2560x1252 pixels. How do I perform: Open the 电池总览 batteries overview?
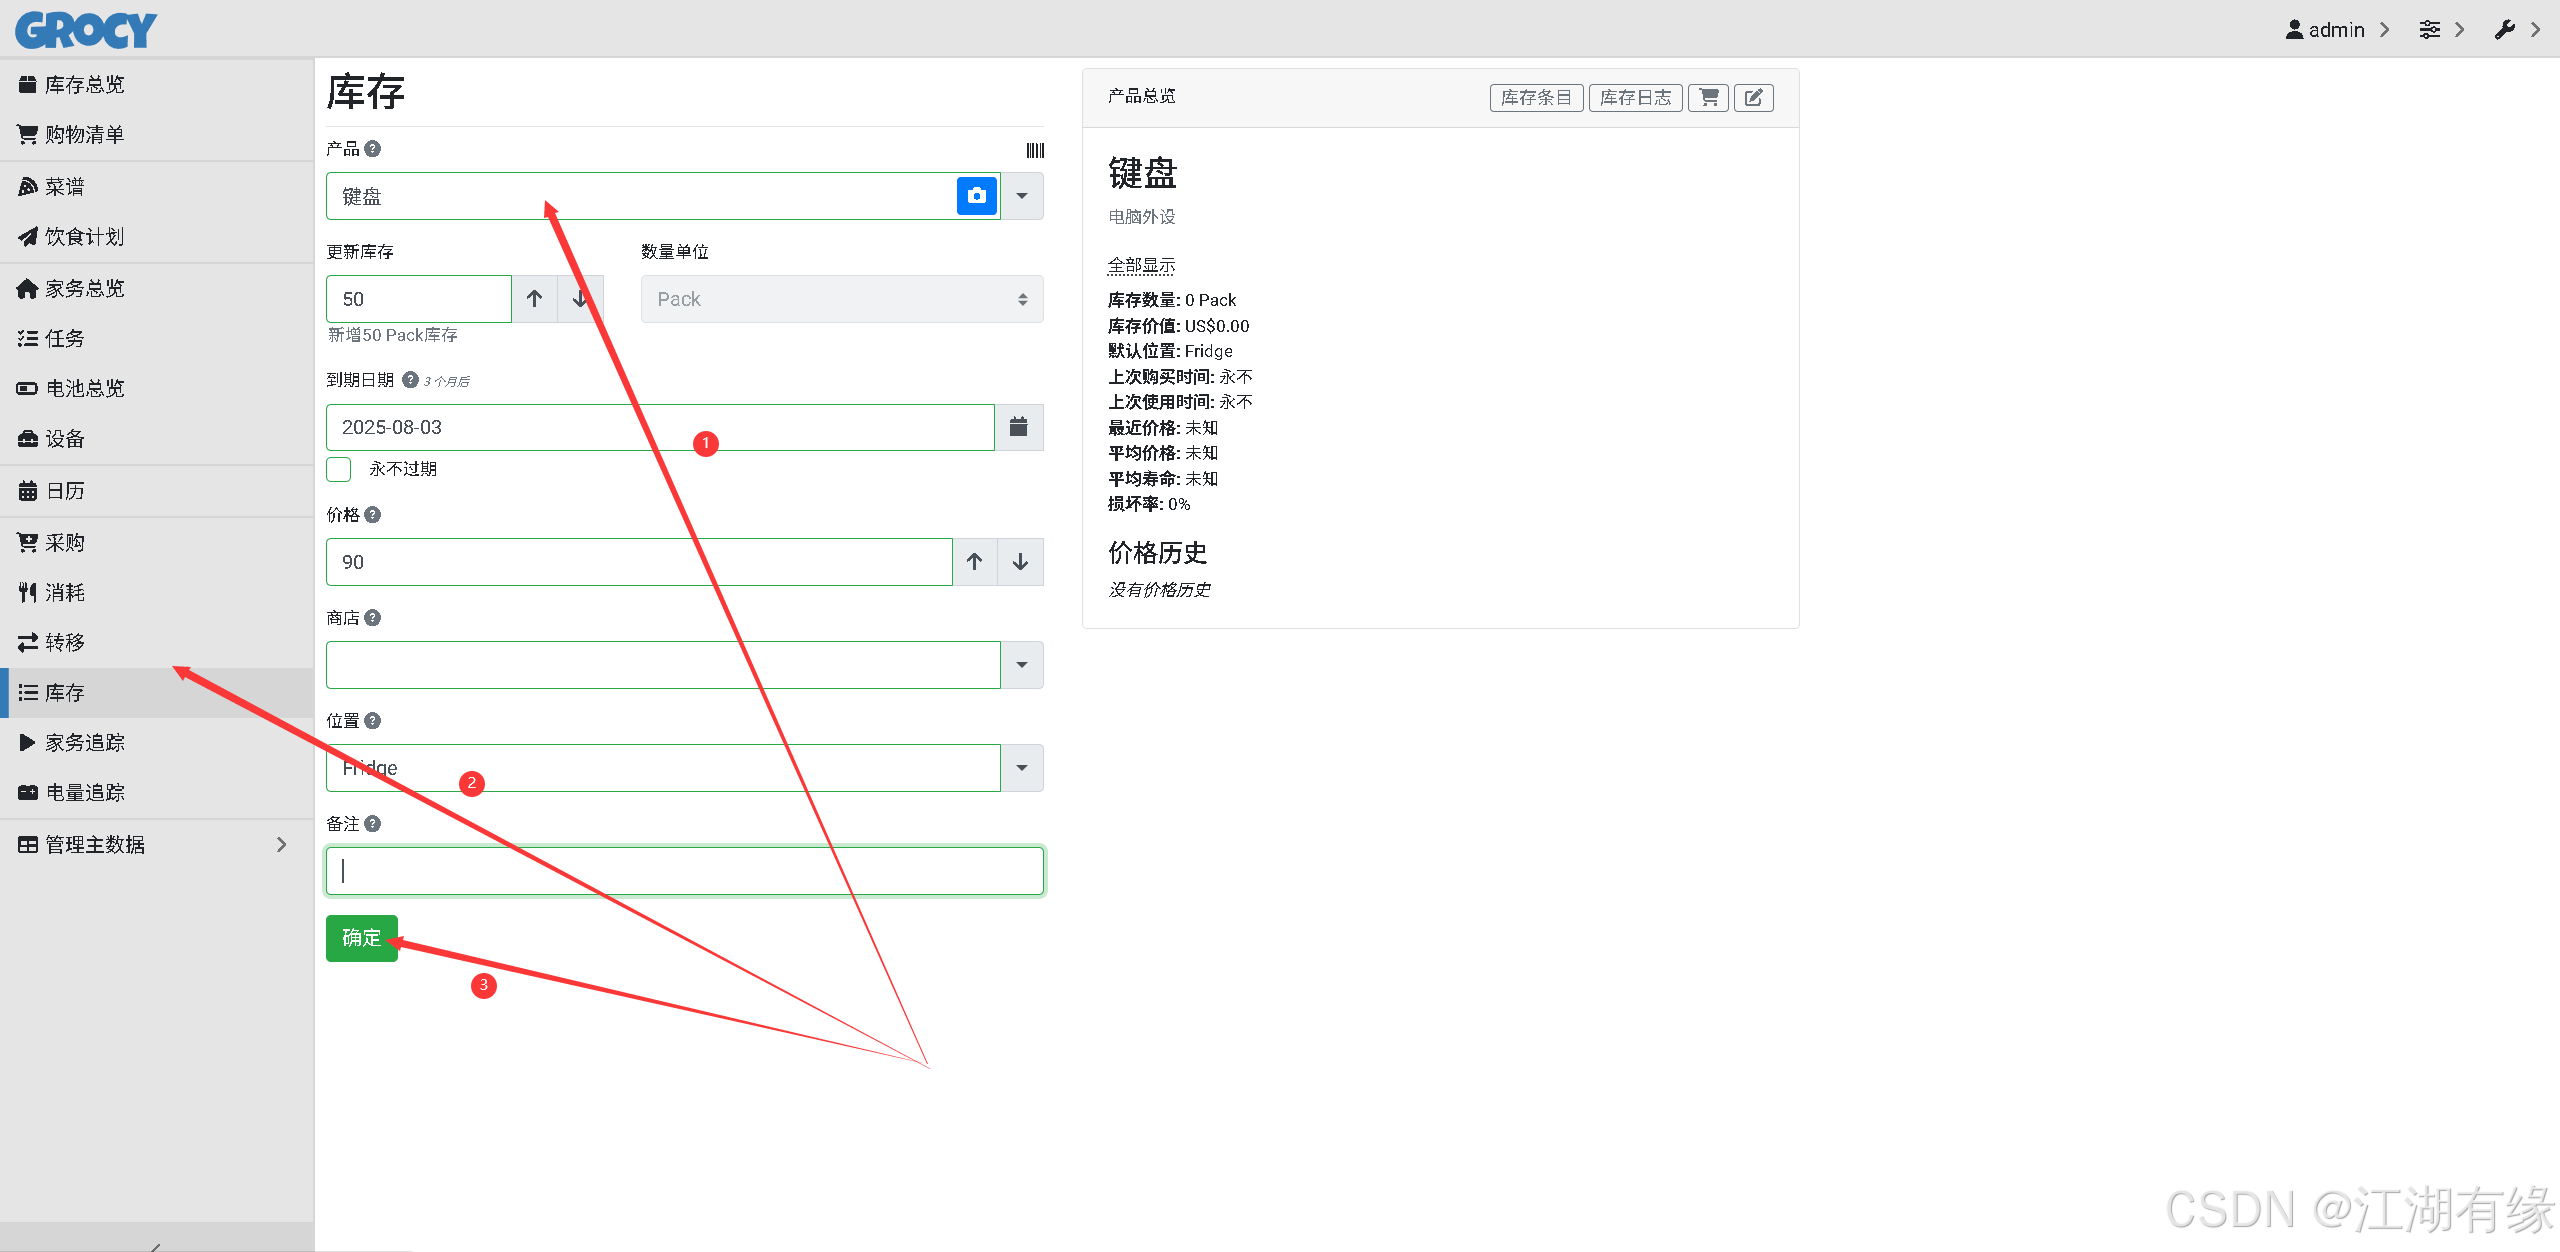pyautogui.click(x=85, y=388)
